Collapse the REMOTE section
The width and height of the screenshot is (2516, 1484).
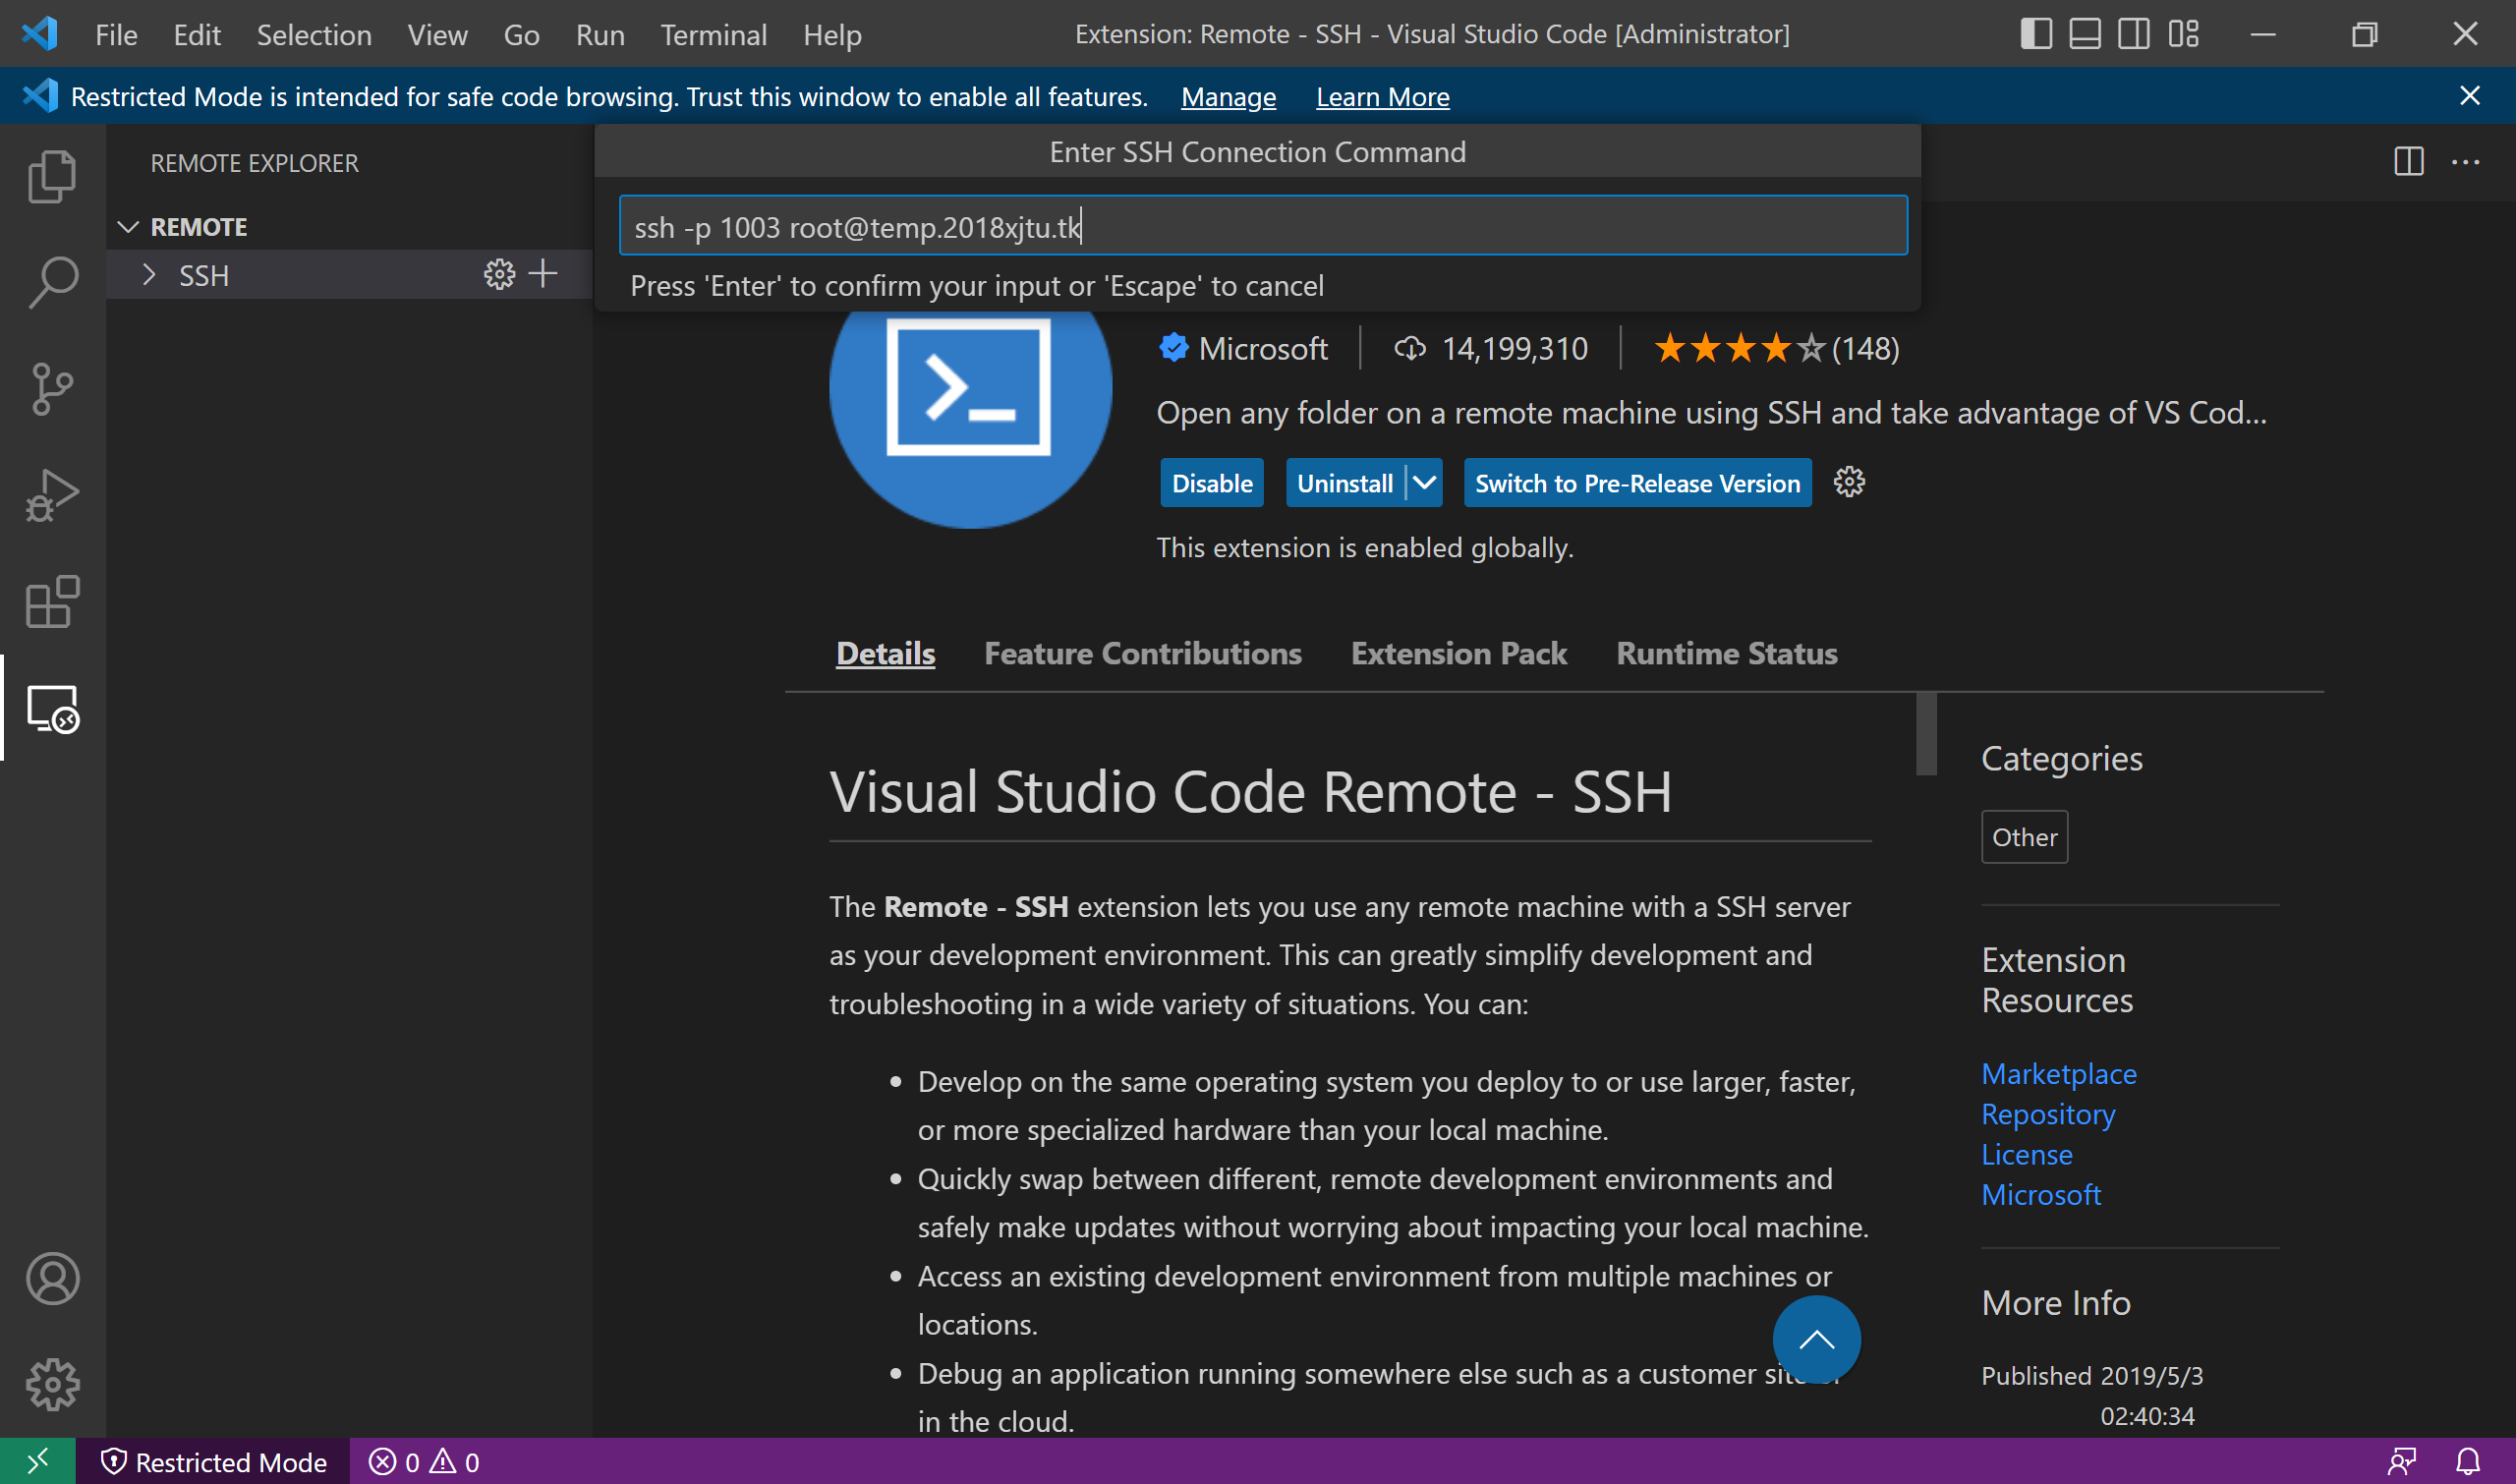127,227
